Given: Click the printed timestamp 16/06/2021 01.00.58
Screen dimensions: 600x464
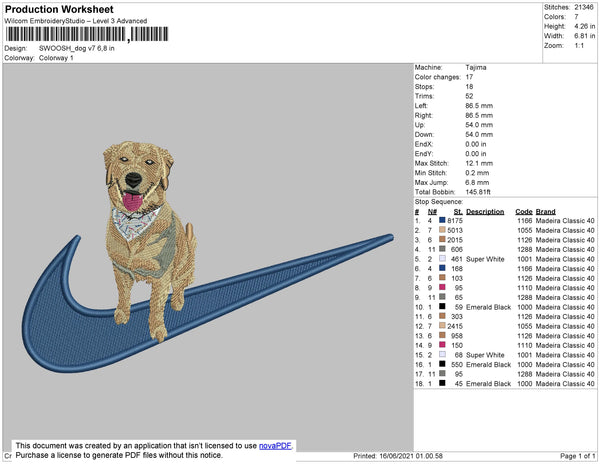Looking at the screenshot, I should coord(411,456).
